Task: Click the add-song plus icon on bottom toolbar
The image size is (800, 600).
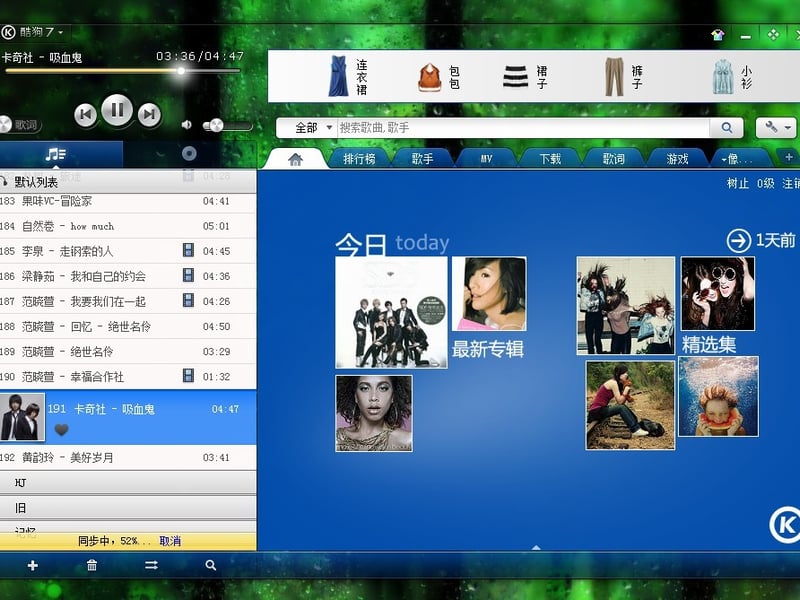Action: click(33, 565)
